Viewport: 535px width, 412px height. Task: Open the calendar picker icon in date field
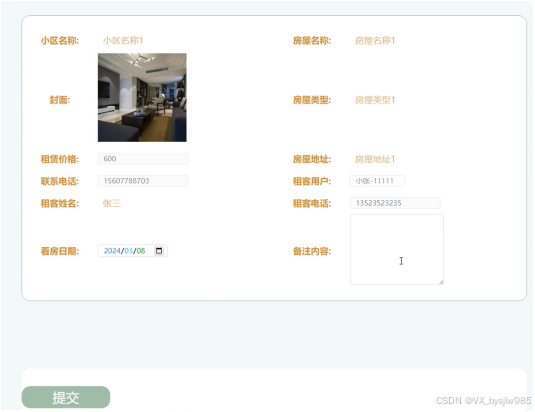pyautogui.click(x=159, y=251)
